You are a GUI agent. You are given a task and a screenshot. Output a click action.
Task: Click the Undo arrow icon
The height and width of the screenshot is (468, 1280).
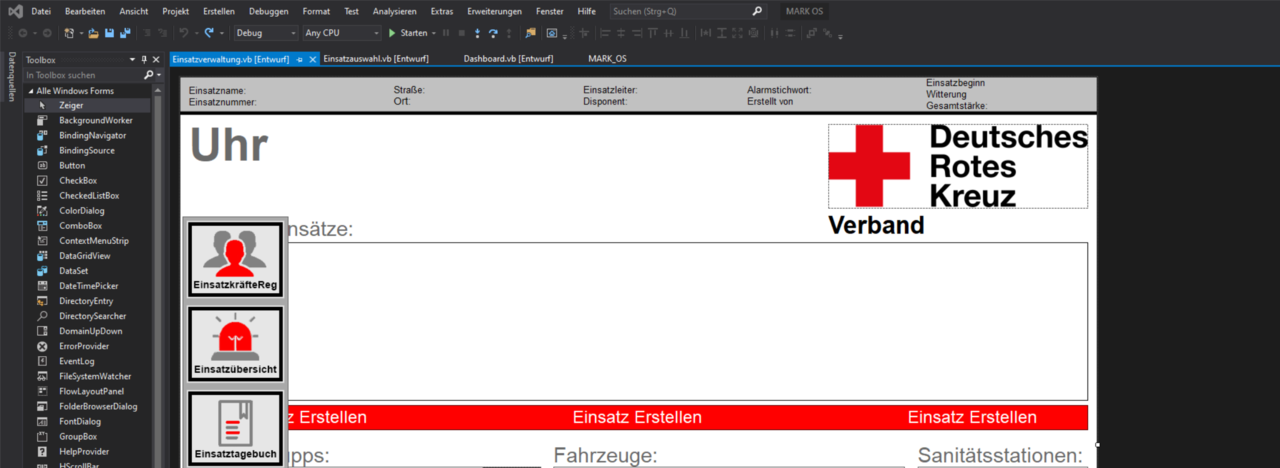182,33
